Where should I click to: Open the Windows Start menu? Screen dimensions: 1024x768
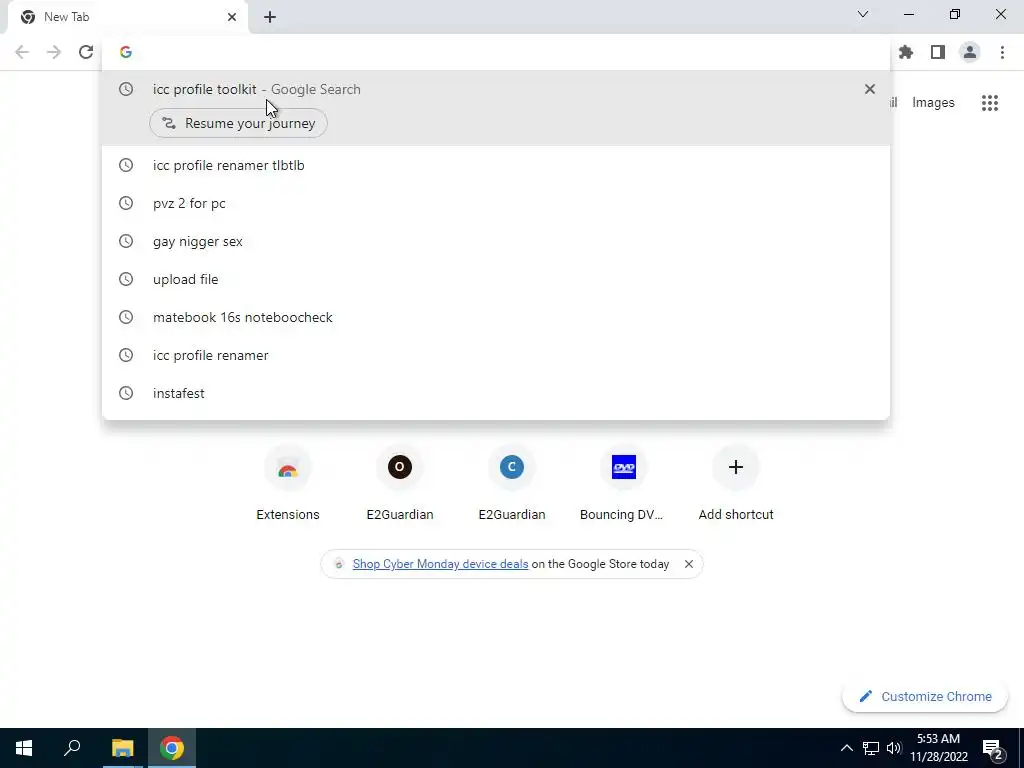(x=24, y=748)
